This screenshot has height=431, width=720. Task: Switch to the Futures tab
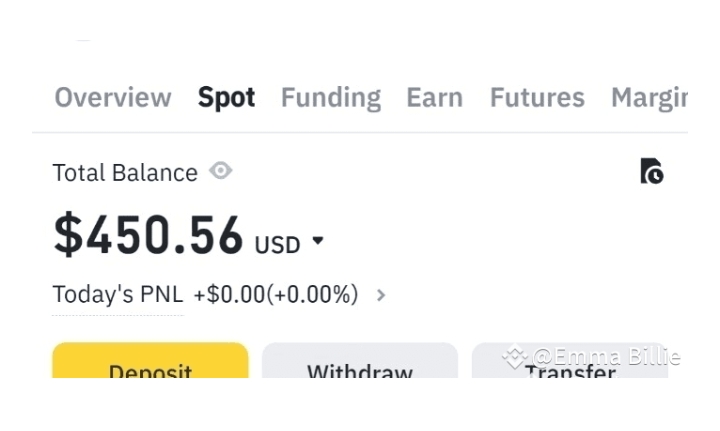click(537, 98)
